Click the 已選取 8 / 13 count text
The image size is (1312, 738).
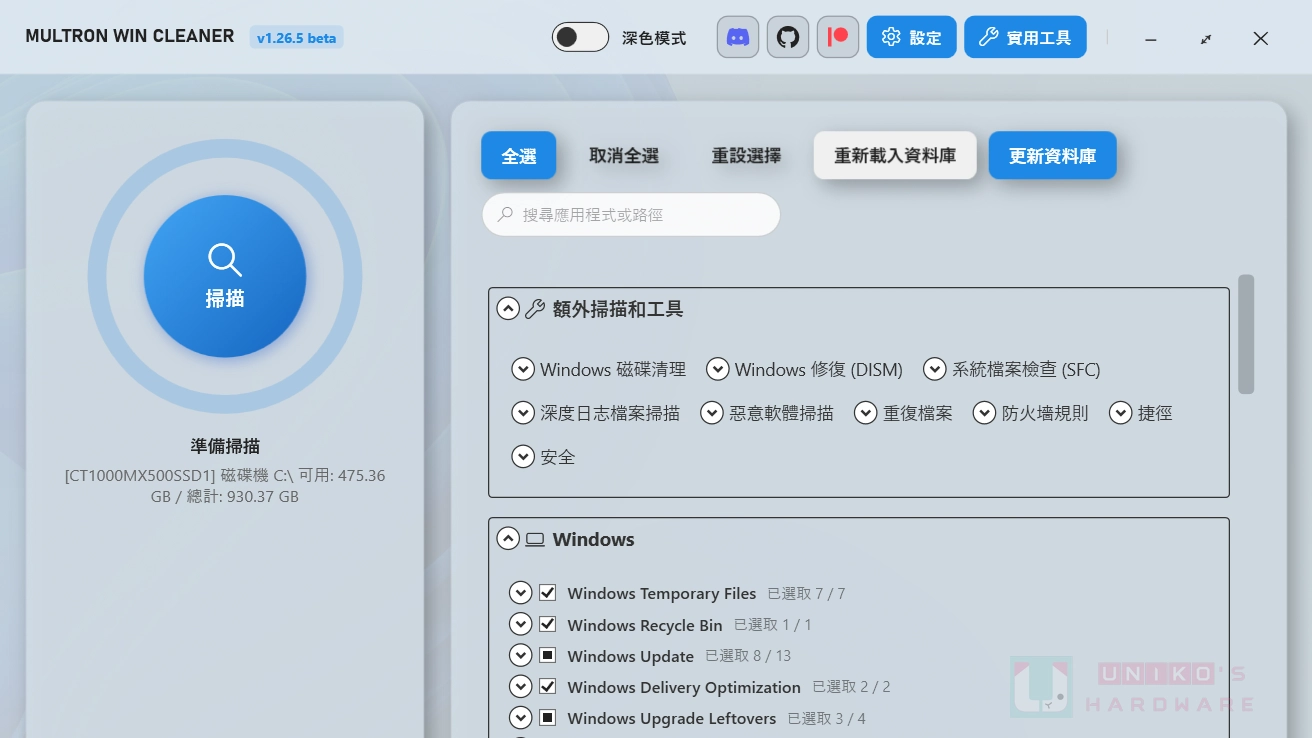pyautogui.click(x=748, y=656)
